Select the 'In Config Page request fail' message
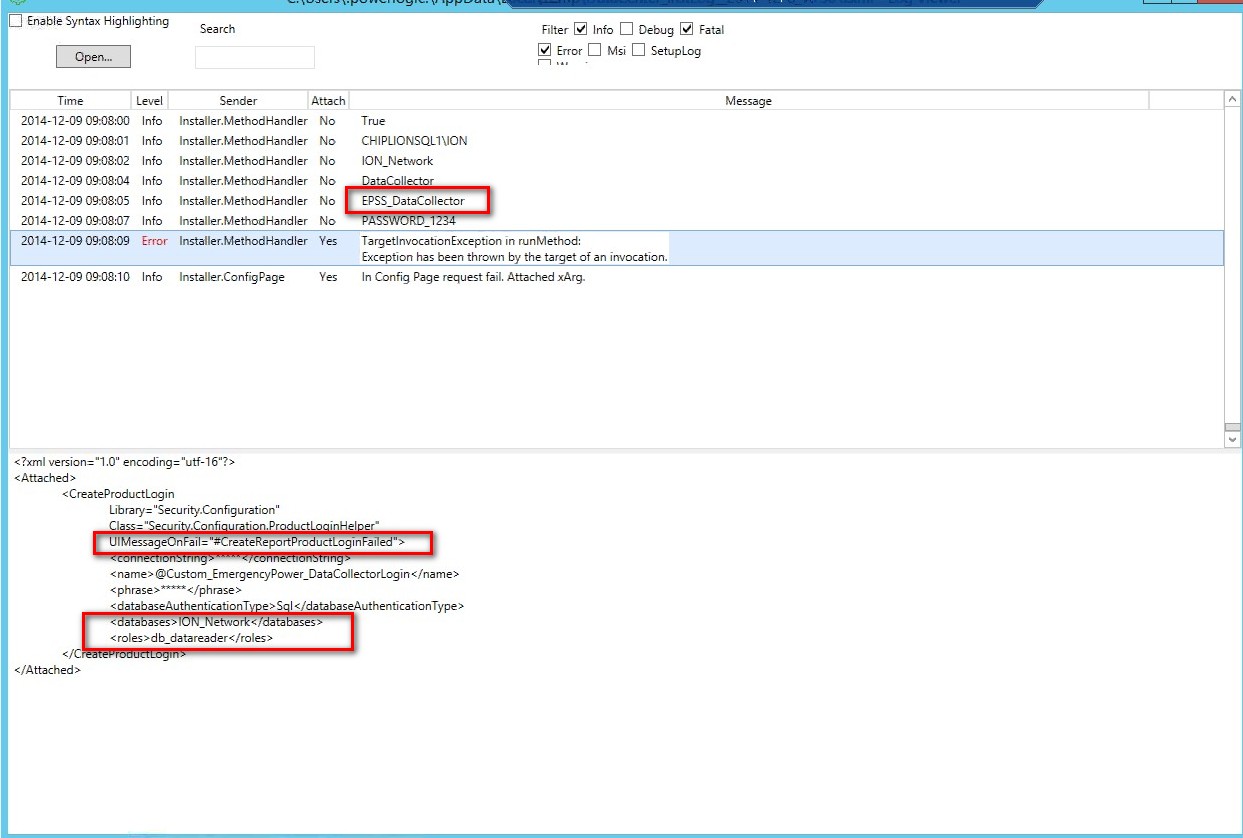The height and width of the screenshot is (838, 1243). (473, 277)
